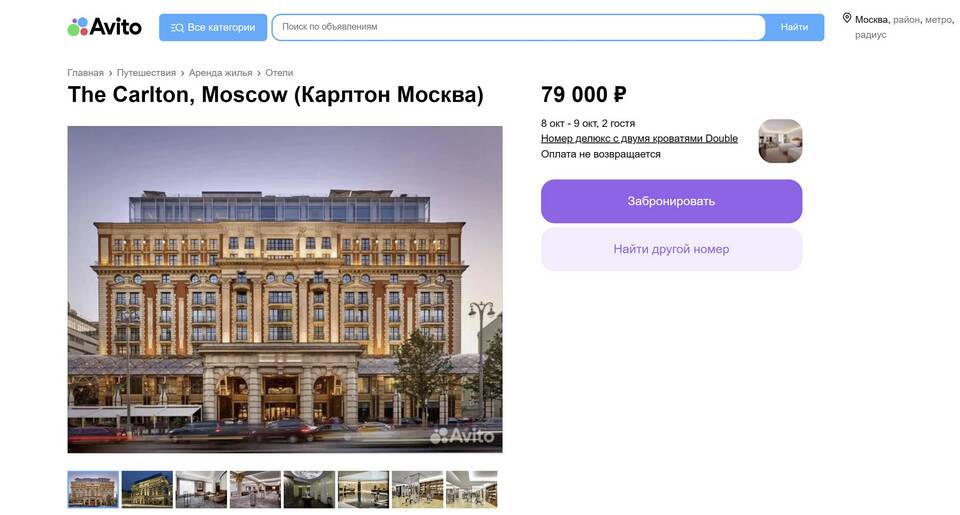Screen dimensions: 960x515
Task: Click 'Найти другой номер' button
Action: 671,249
